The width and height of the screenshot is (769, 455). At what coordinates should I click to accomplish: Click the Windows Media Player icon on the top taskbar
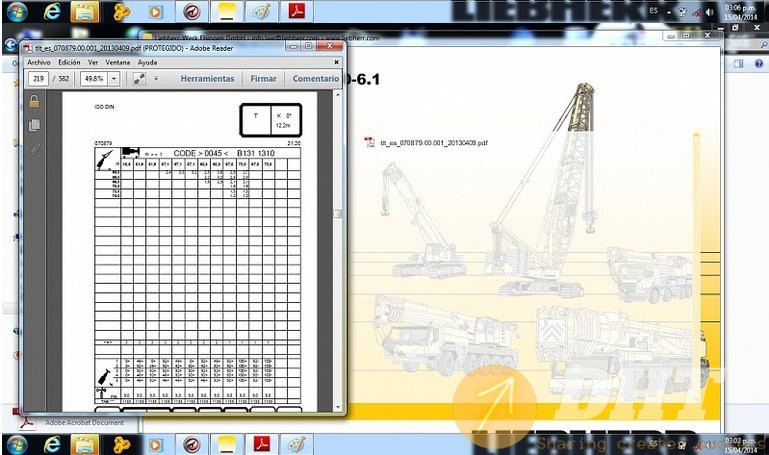[155, 11]
